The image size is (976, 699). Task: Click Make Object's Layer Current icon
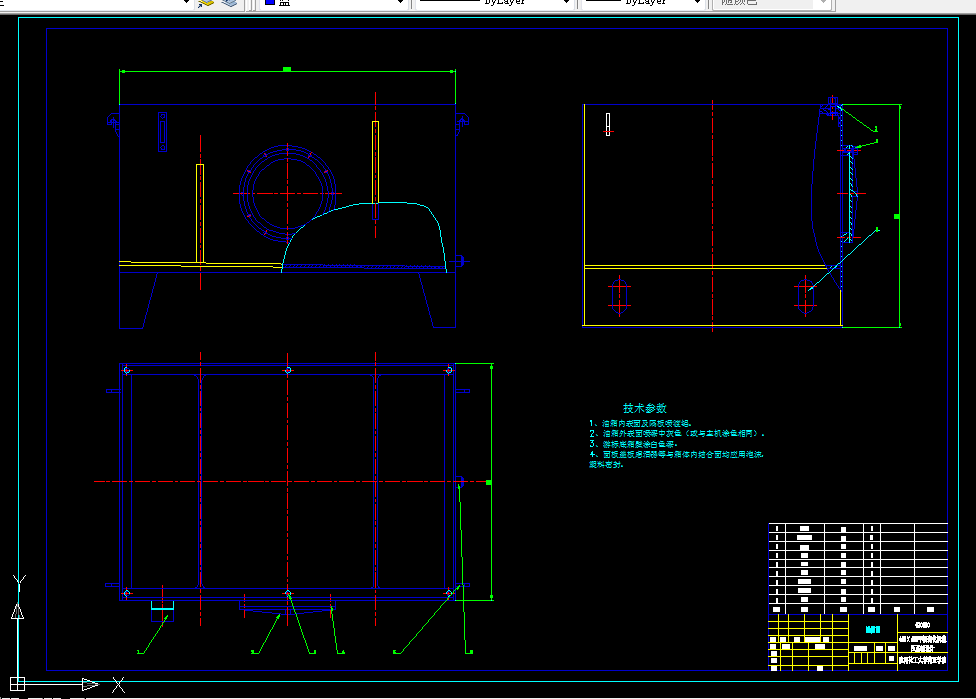206,3
